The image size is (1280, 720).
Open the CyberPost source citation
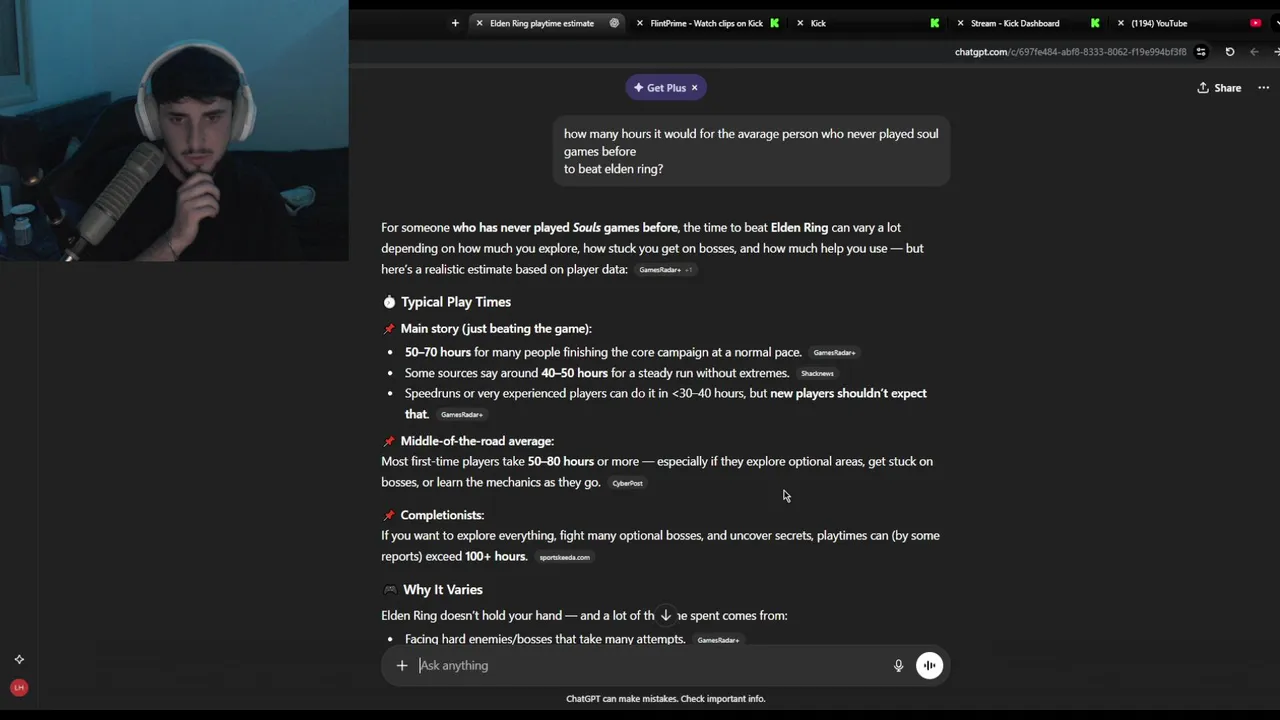point(627,483)
